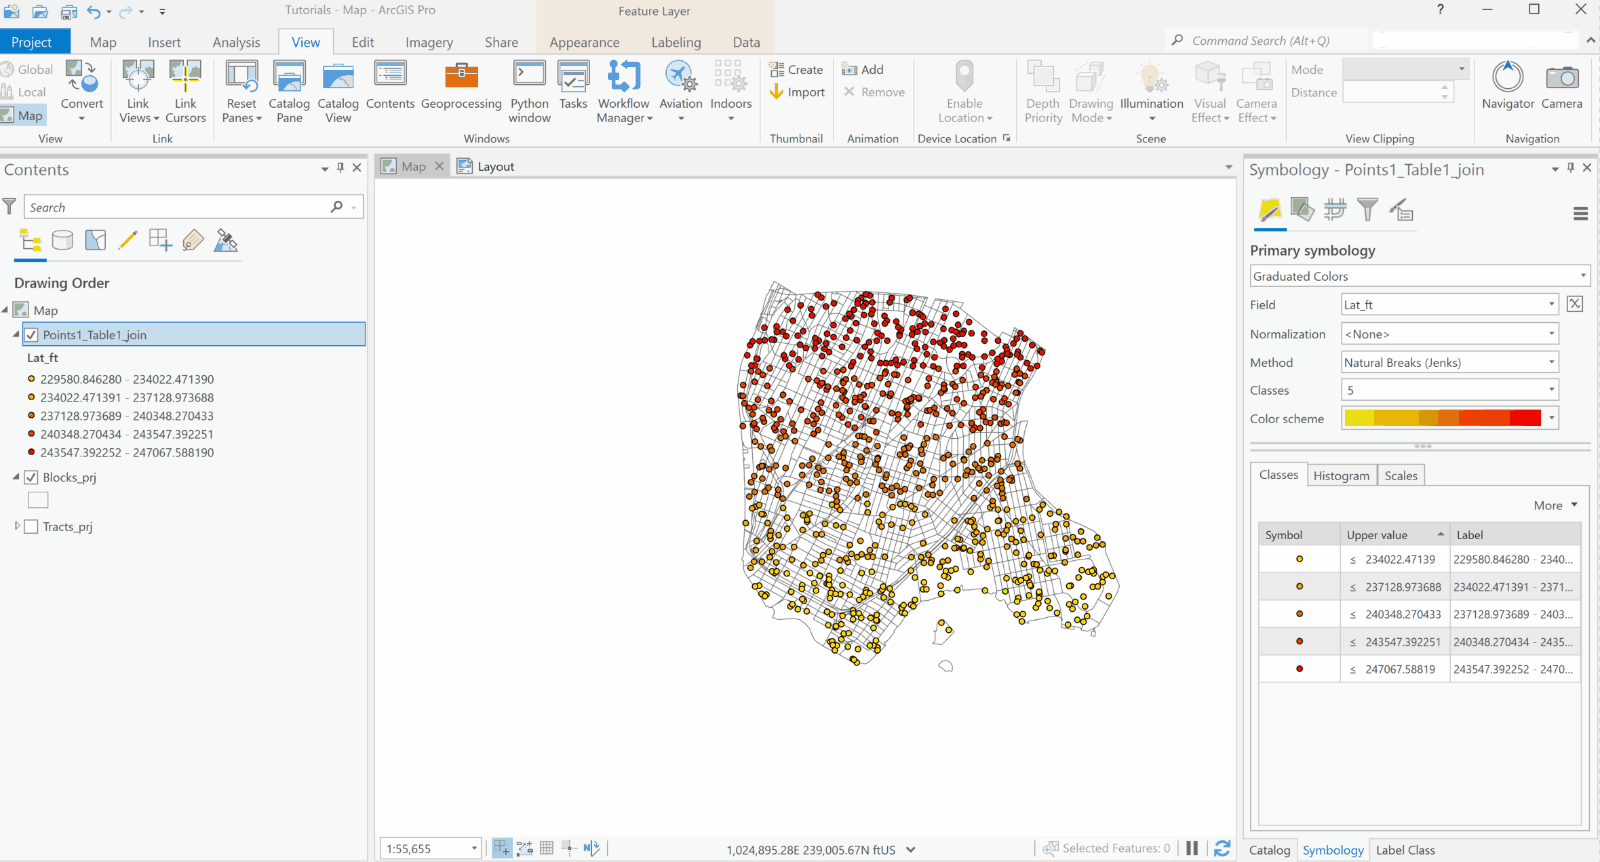The image size is (1600, 862).
Task: Pause map drawing
Action: 1192,848
